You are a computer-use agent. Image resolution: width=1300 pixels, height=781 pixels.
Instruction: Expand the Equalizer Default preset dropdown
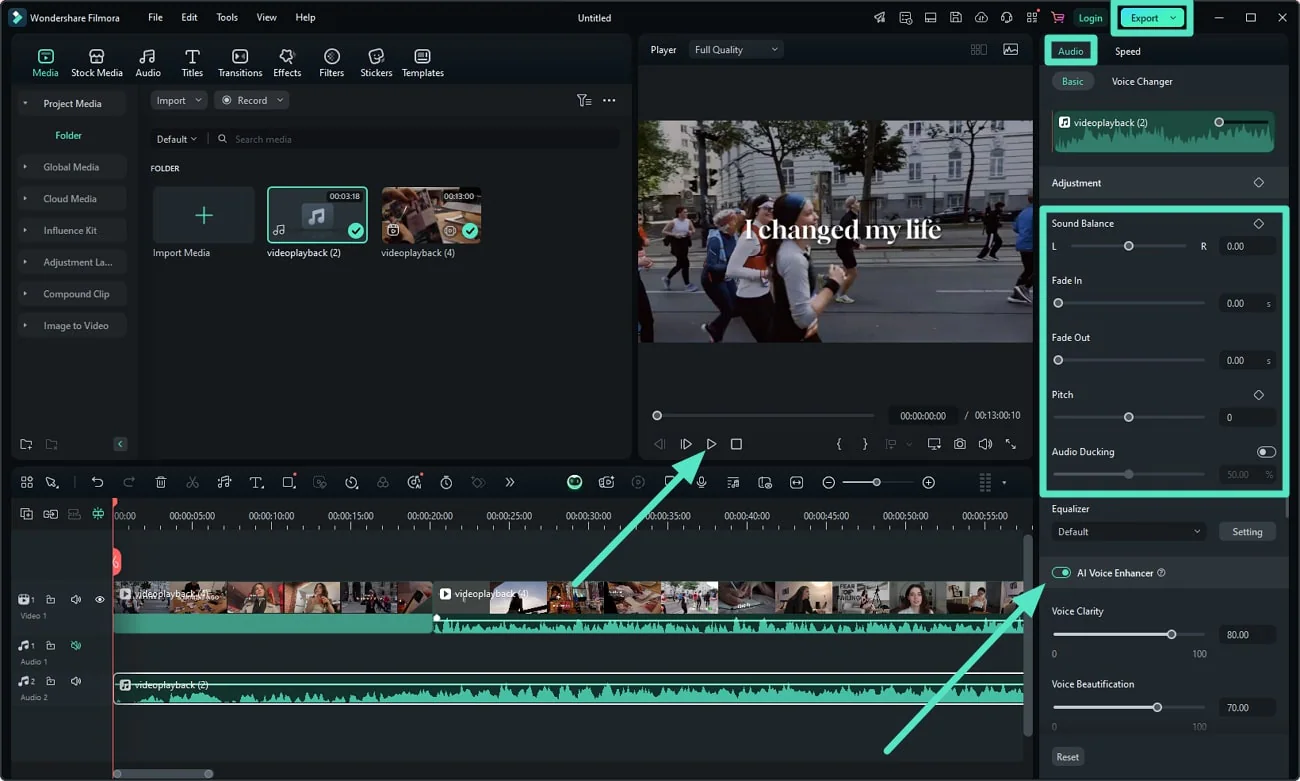[1129, 532]
